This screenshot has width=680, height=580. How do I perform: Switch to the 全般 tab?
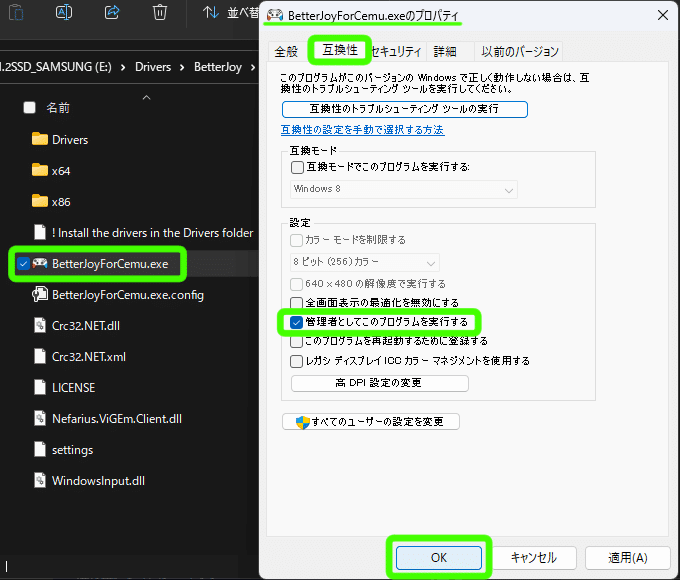(286, 52)
